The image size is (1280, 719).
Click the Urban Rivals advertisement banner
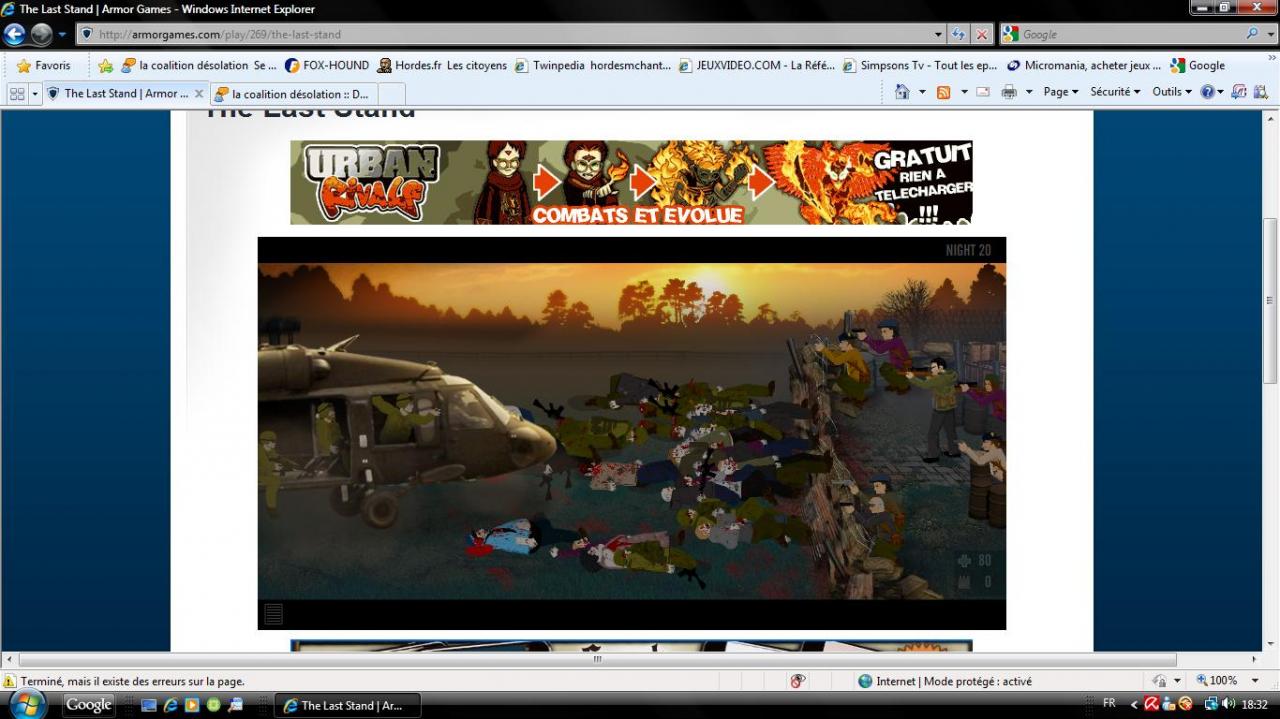coord(631,182)
